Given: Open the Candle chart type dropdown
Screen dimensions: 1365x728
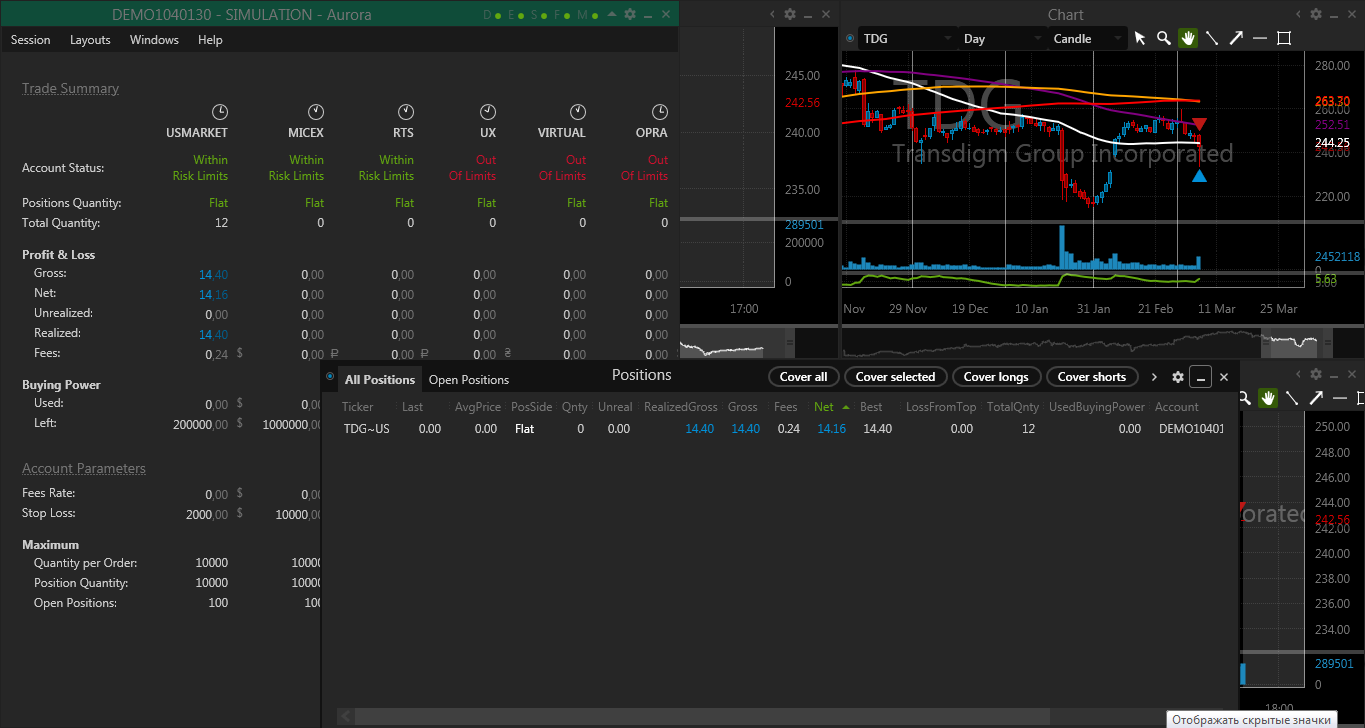Looking at the screenshot, I should [x=1087, y=38].
